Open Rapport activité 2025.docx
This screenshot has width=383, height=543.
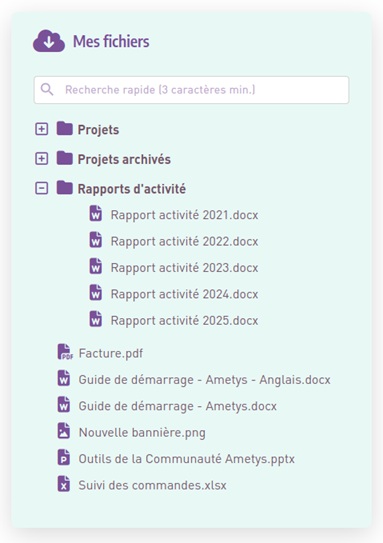pos(184,320)
